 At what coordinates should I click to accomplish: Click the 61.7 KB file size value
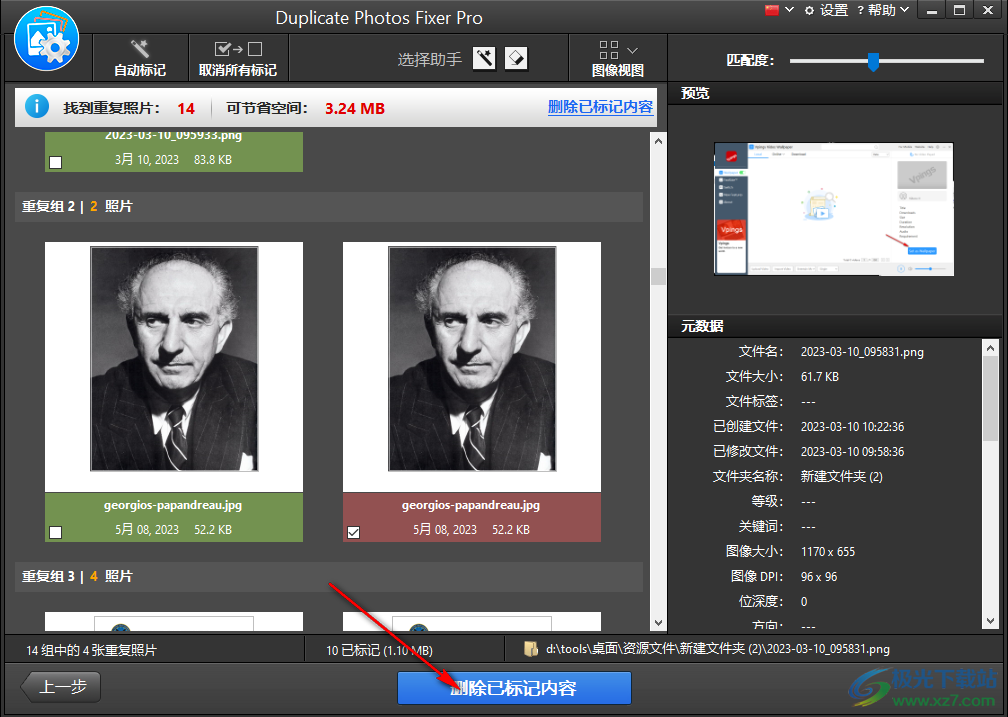tap(820, 377)
